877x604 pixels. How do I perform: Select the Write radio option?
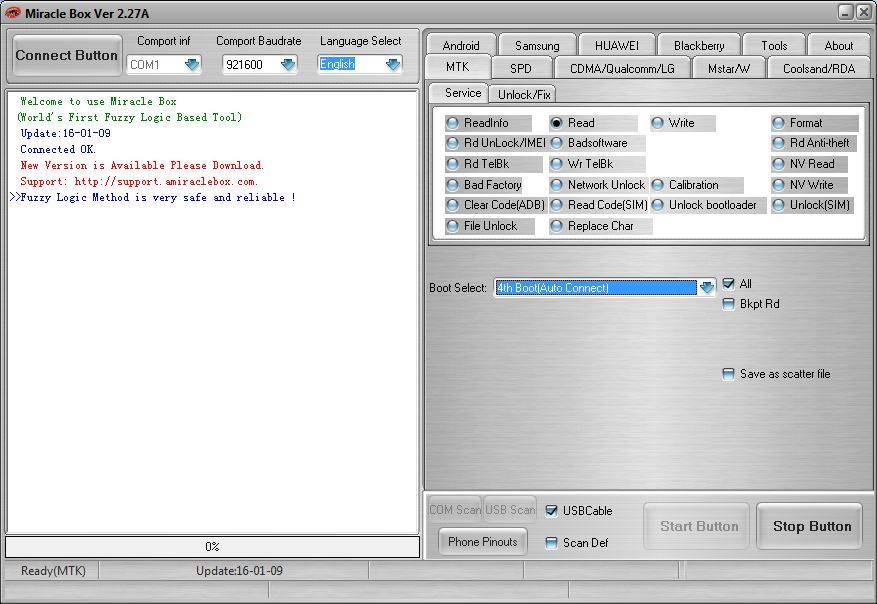(682, 123)
